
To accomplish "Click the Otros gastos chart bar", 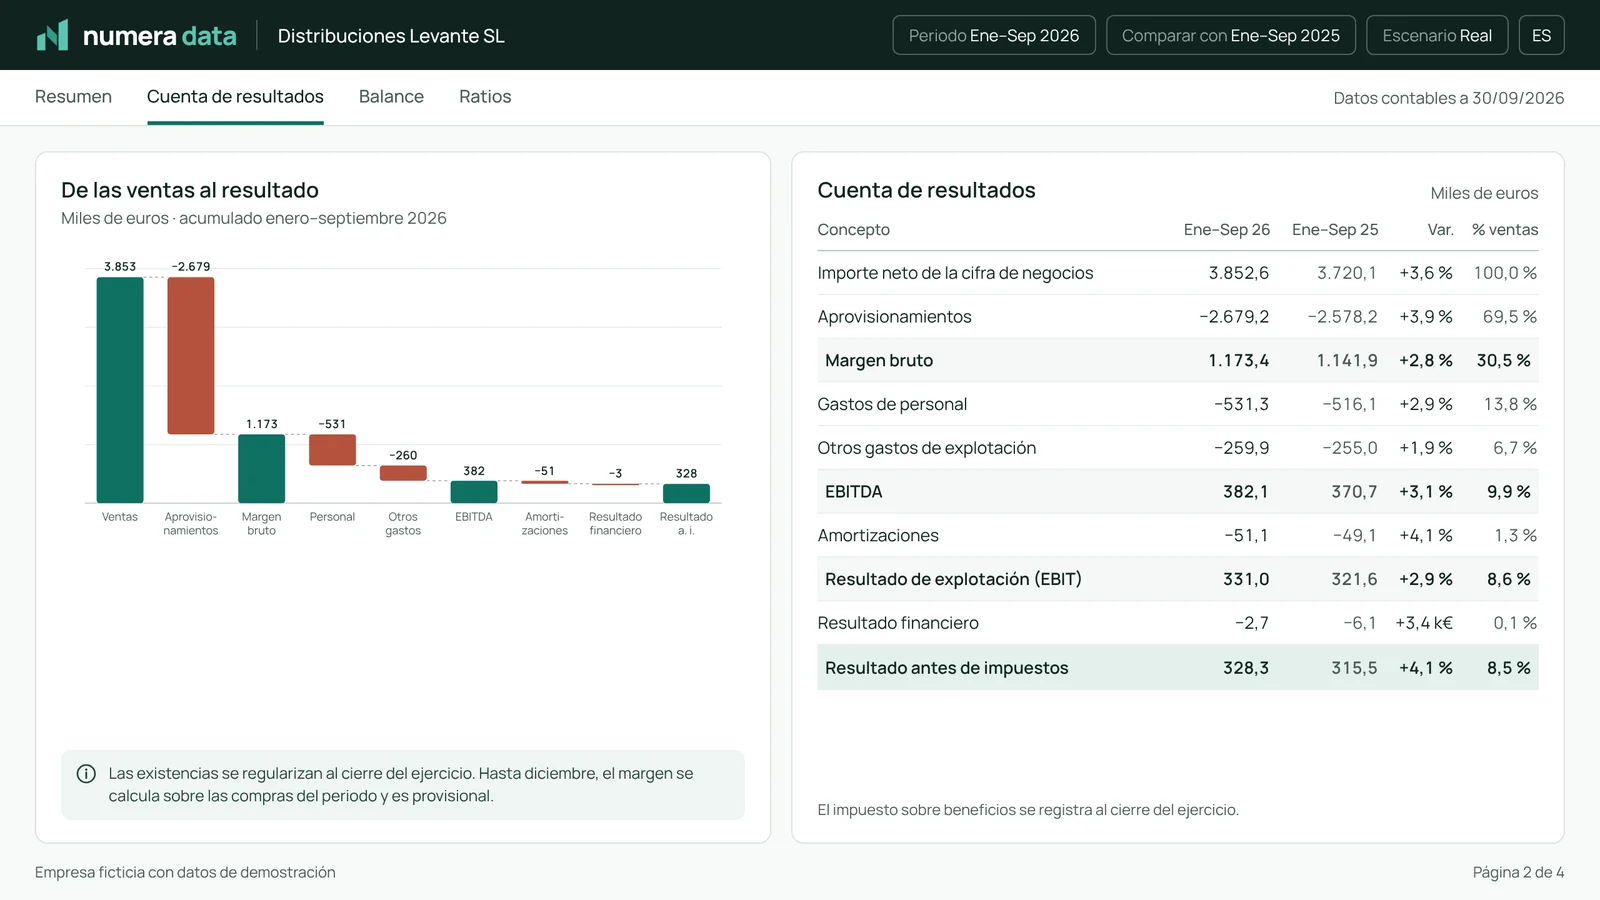I will 403,473.
